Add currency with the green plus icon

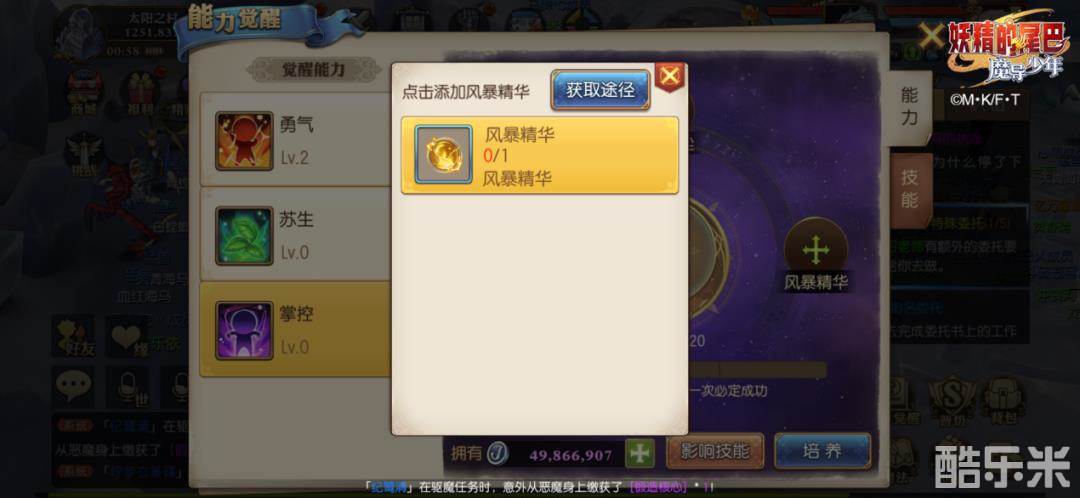click(x=640, y=453)
